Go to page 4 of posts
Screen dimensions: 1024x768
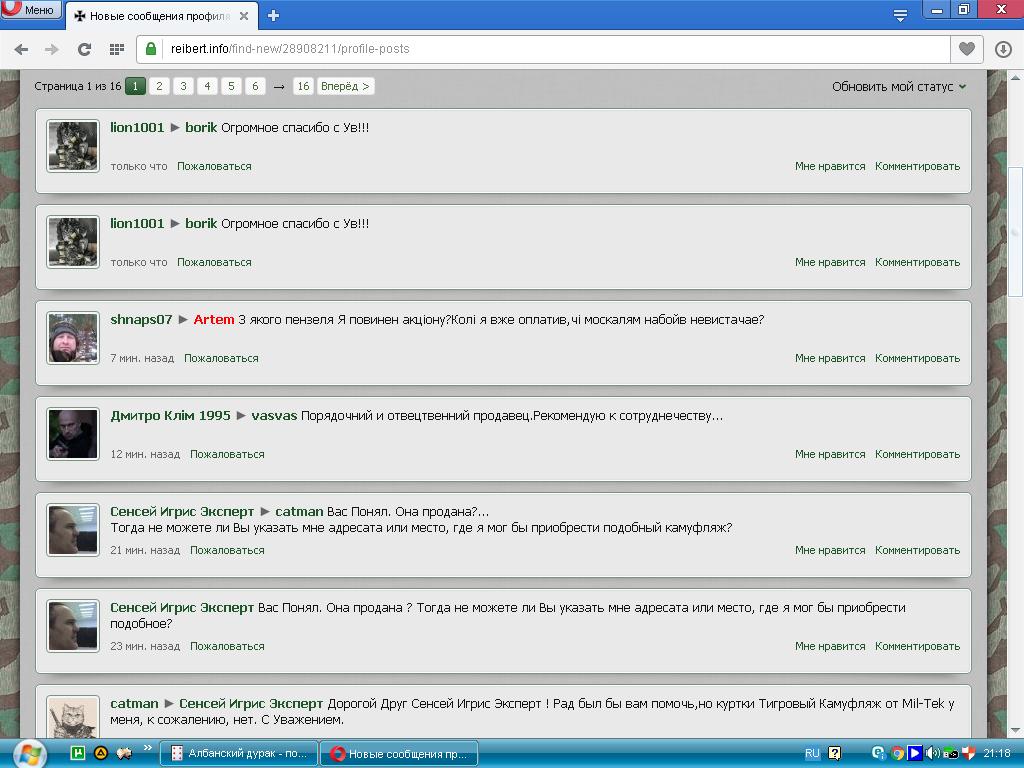(207, 86)
